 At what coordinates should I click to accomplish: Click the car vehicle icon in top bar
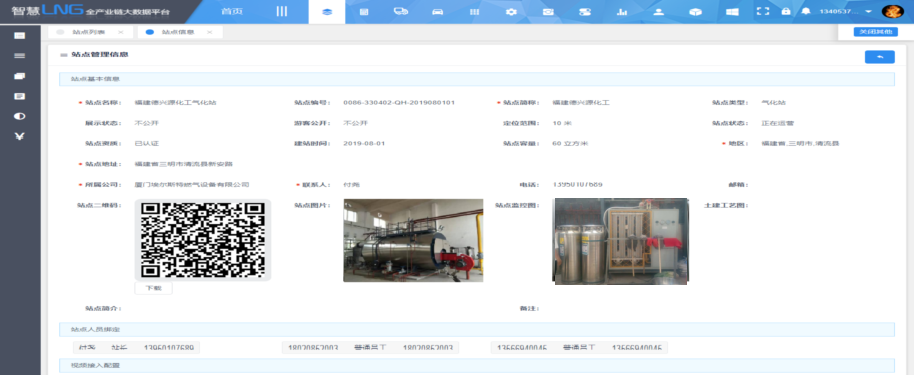(x=438, y=12)
